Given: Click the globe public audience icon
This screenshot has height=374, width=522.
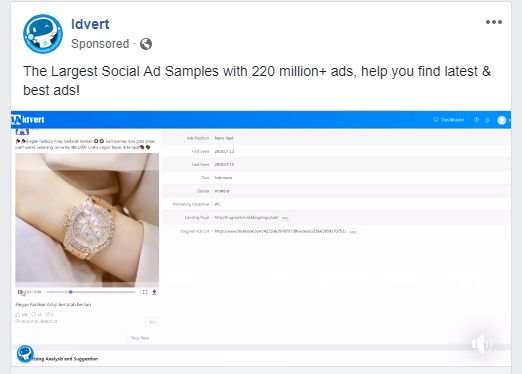Looking at the screenshot, I should tap(146, 44).
